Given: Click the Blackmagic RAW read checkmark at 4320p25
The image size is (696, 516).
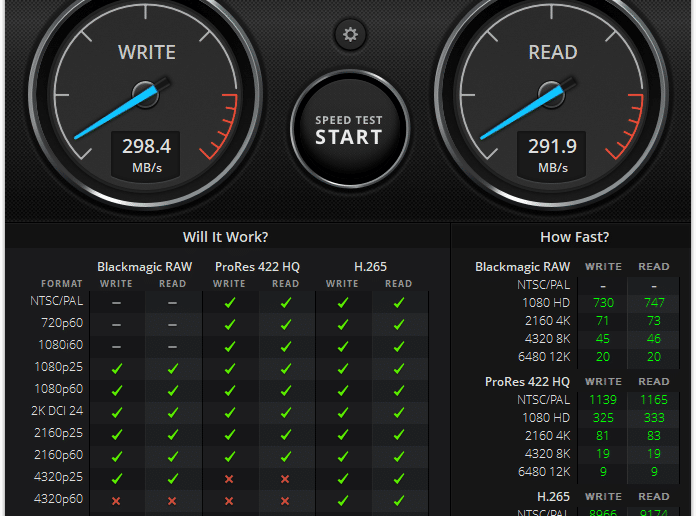Looking at the screenshot, I should [173, 478].
